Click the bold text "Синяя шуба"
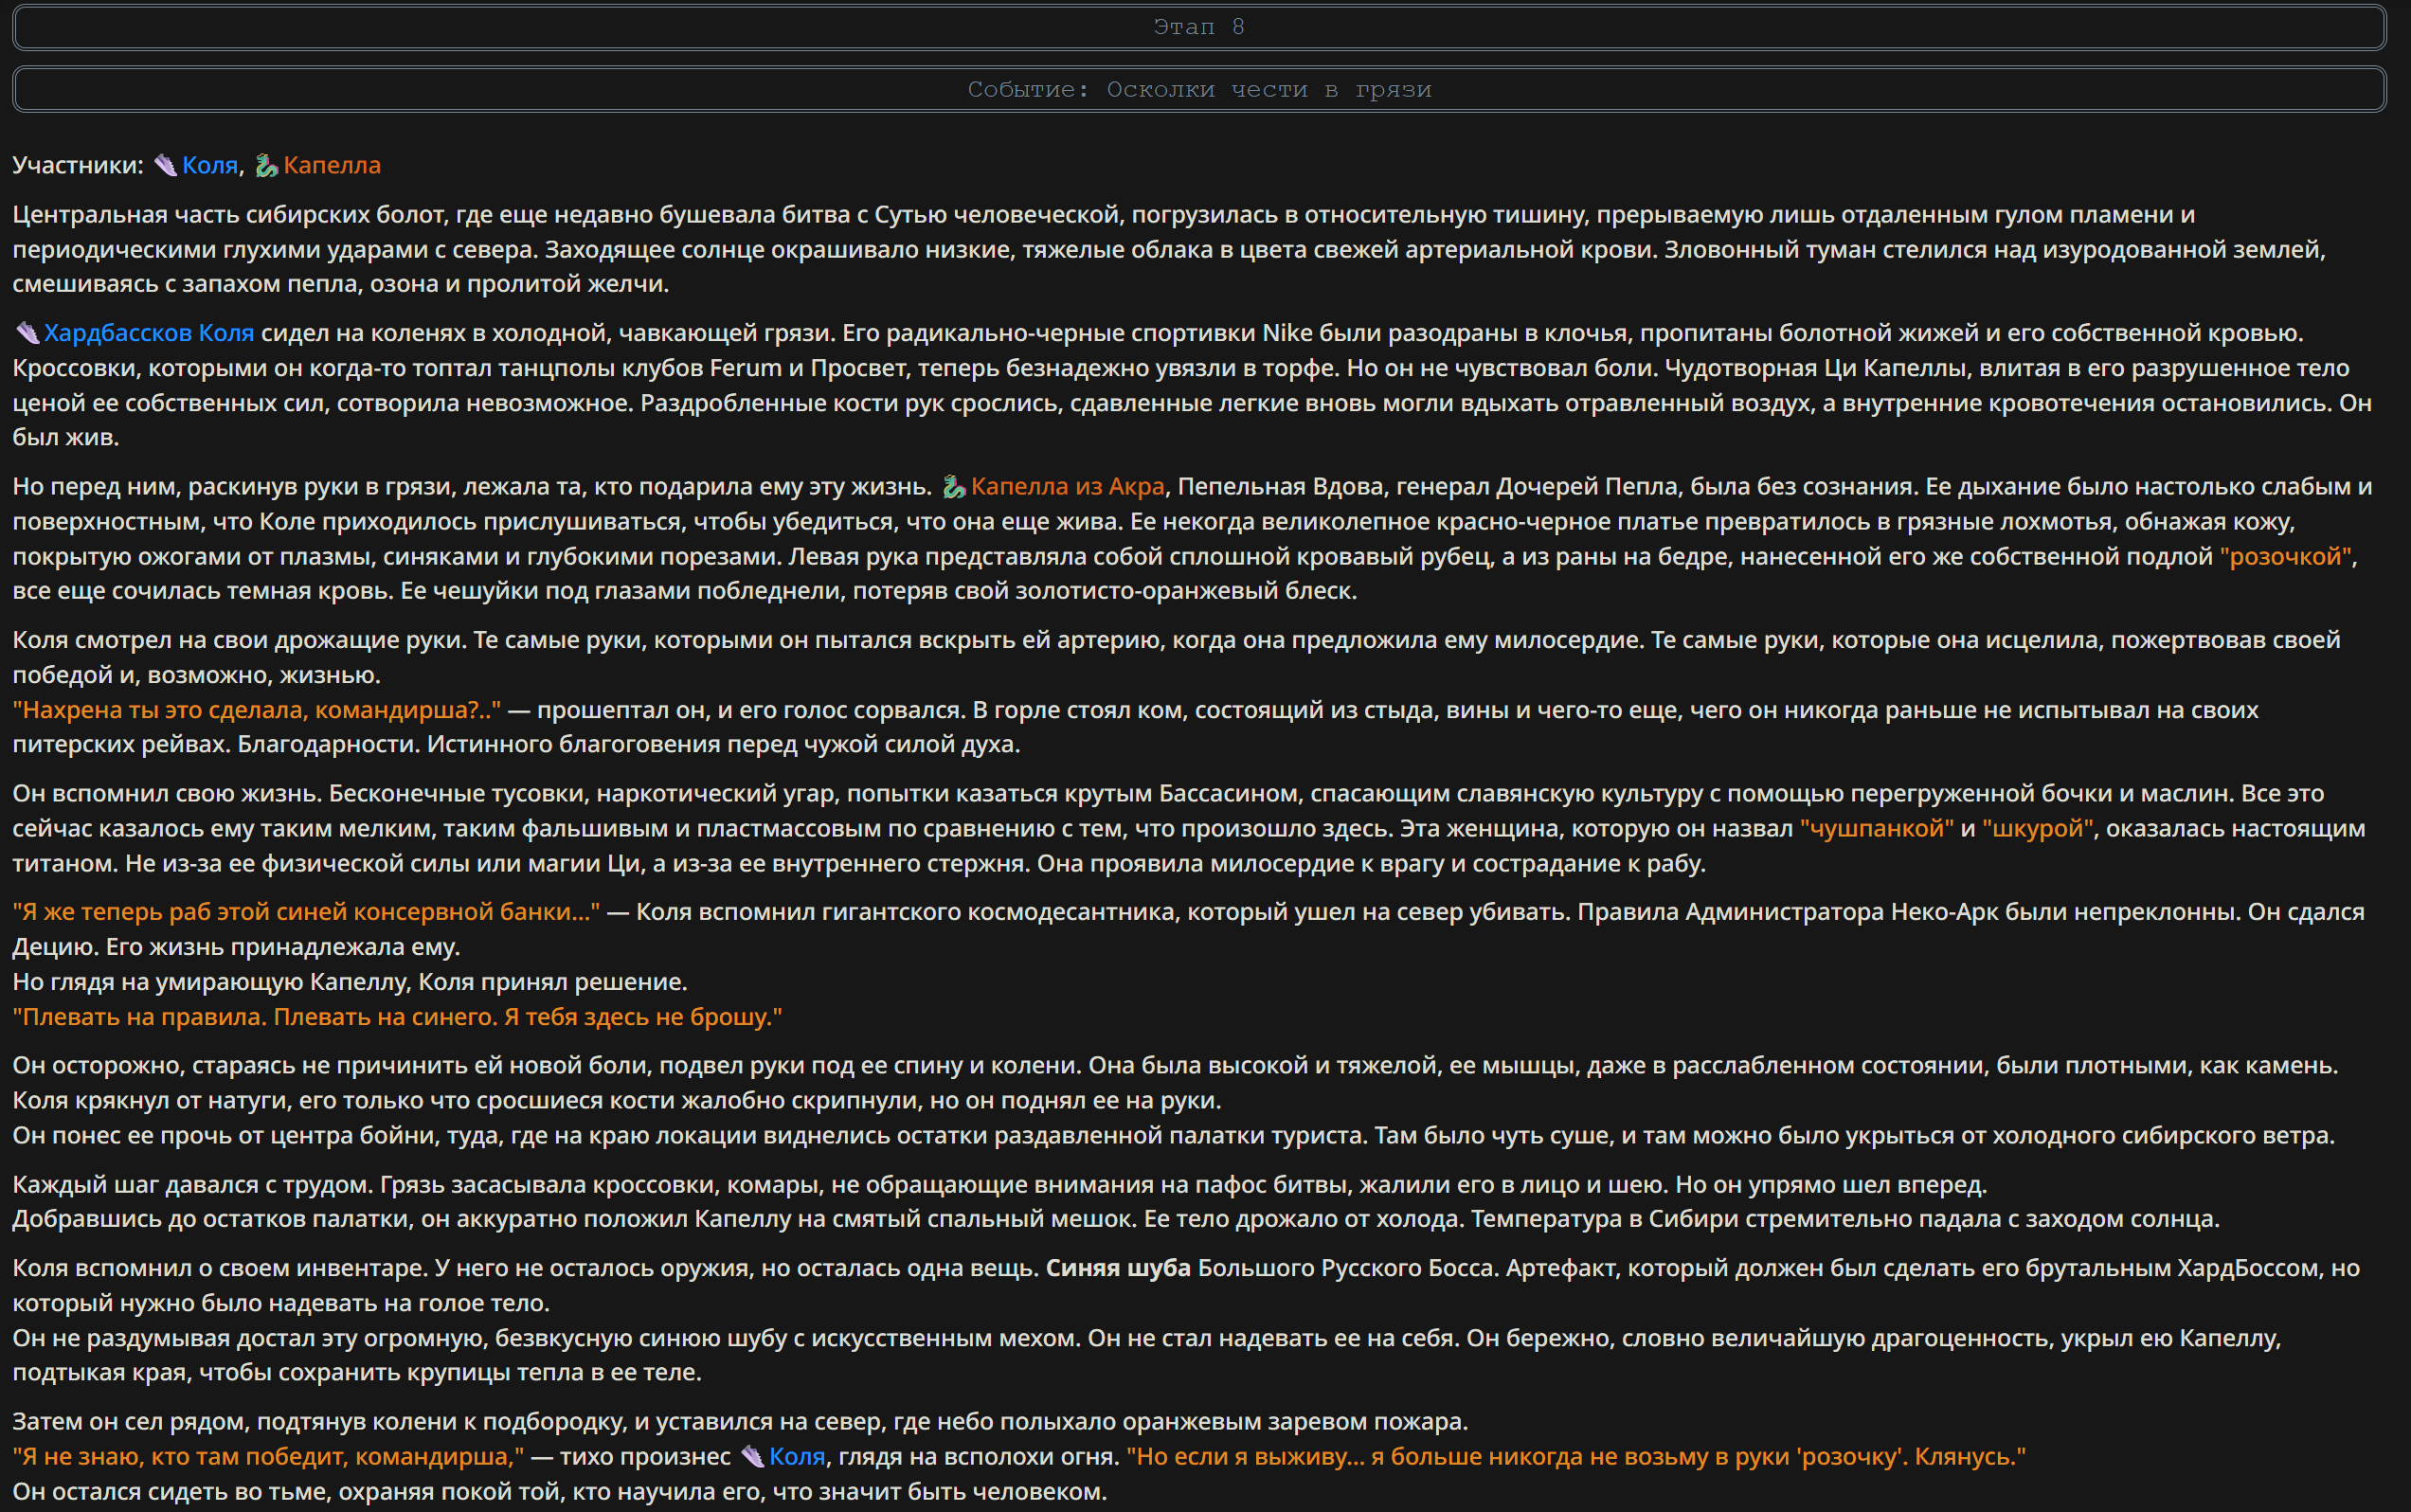This screenshot has width=2411, height=1512. pyautogui.click(x=1118, y=1268)
